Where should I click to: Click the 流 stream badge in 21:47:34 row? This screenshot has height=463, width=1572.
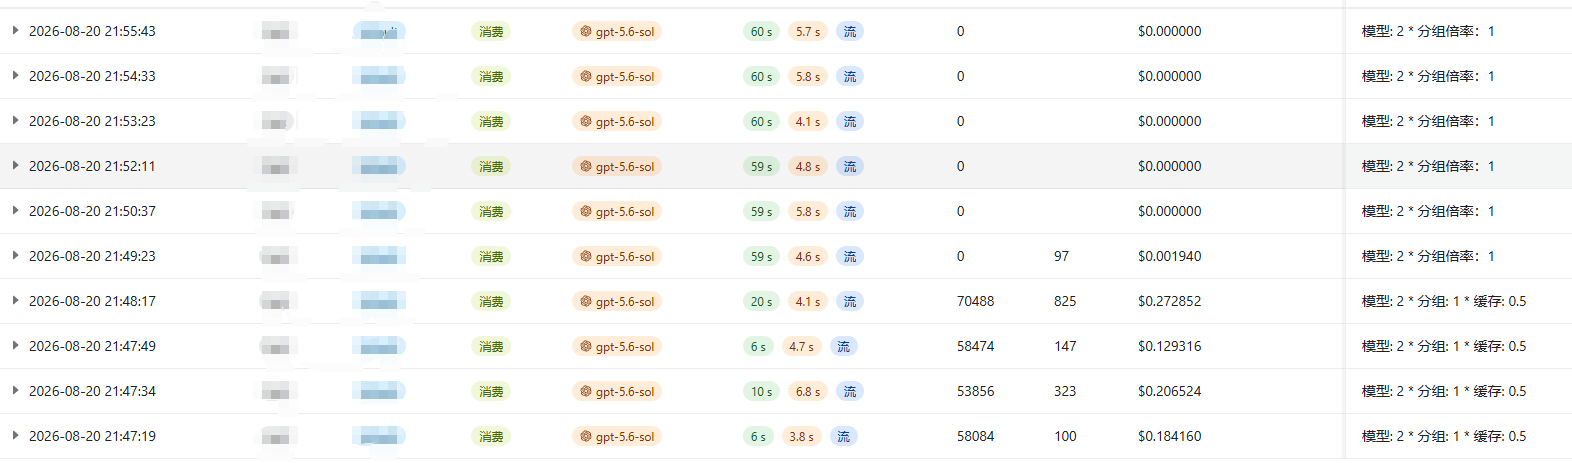click(x=850, y=391)
